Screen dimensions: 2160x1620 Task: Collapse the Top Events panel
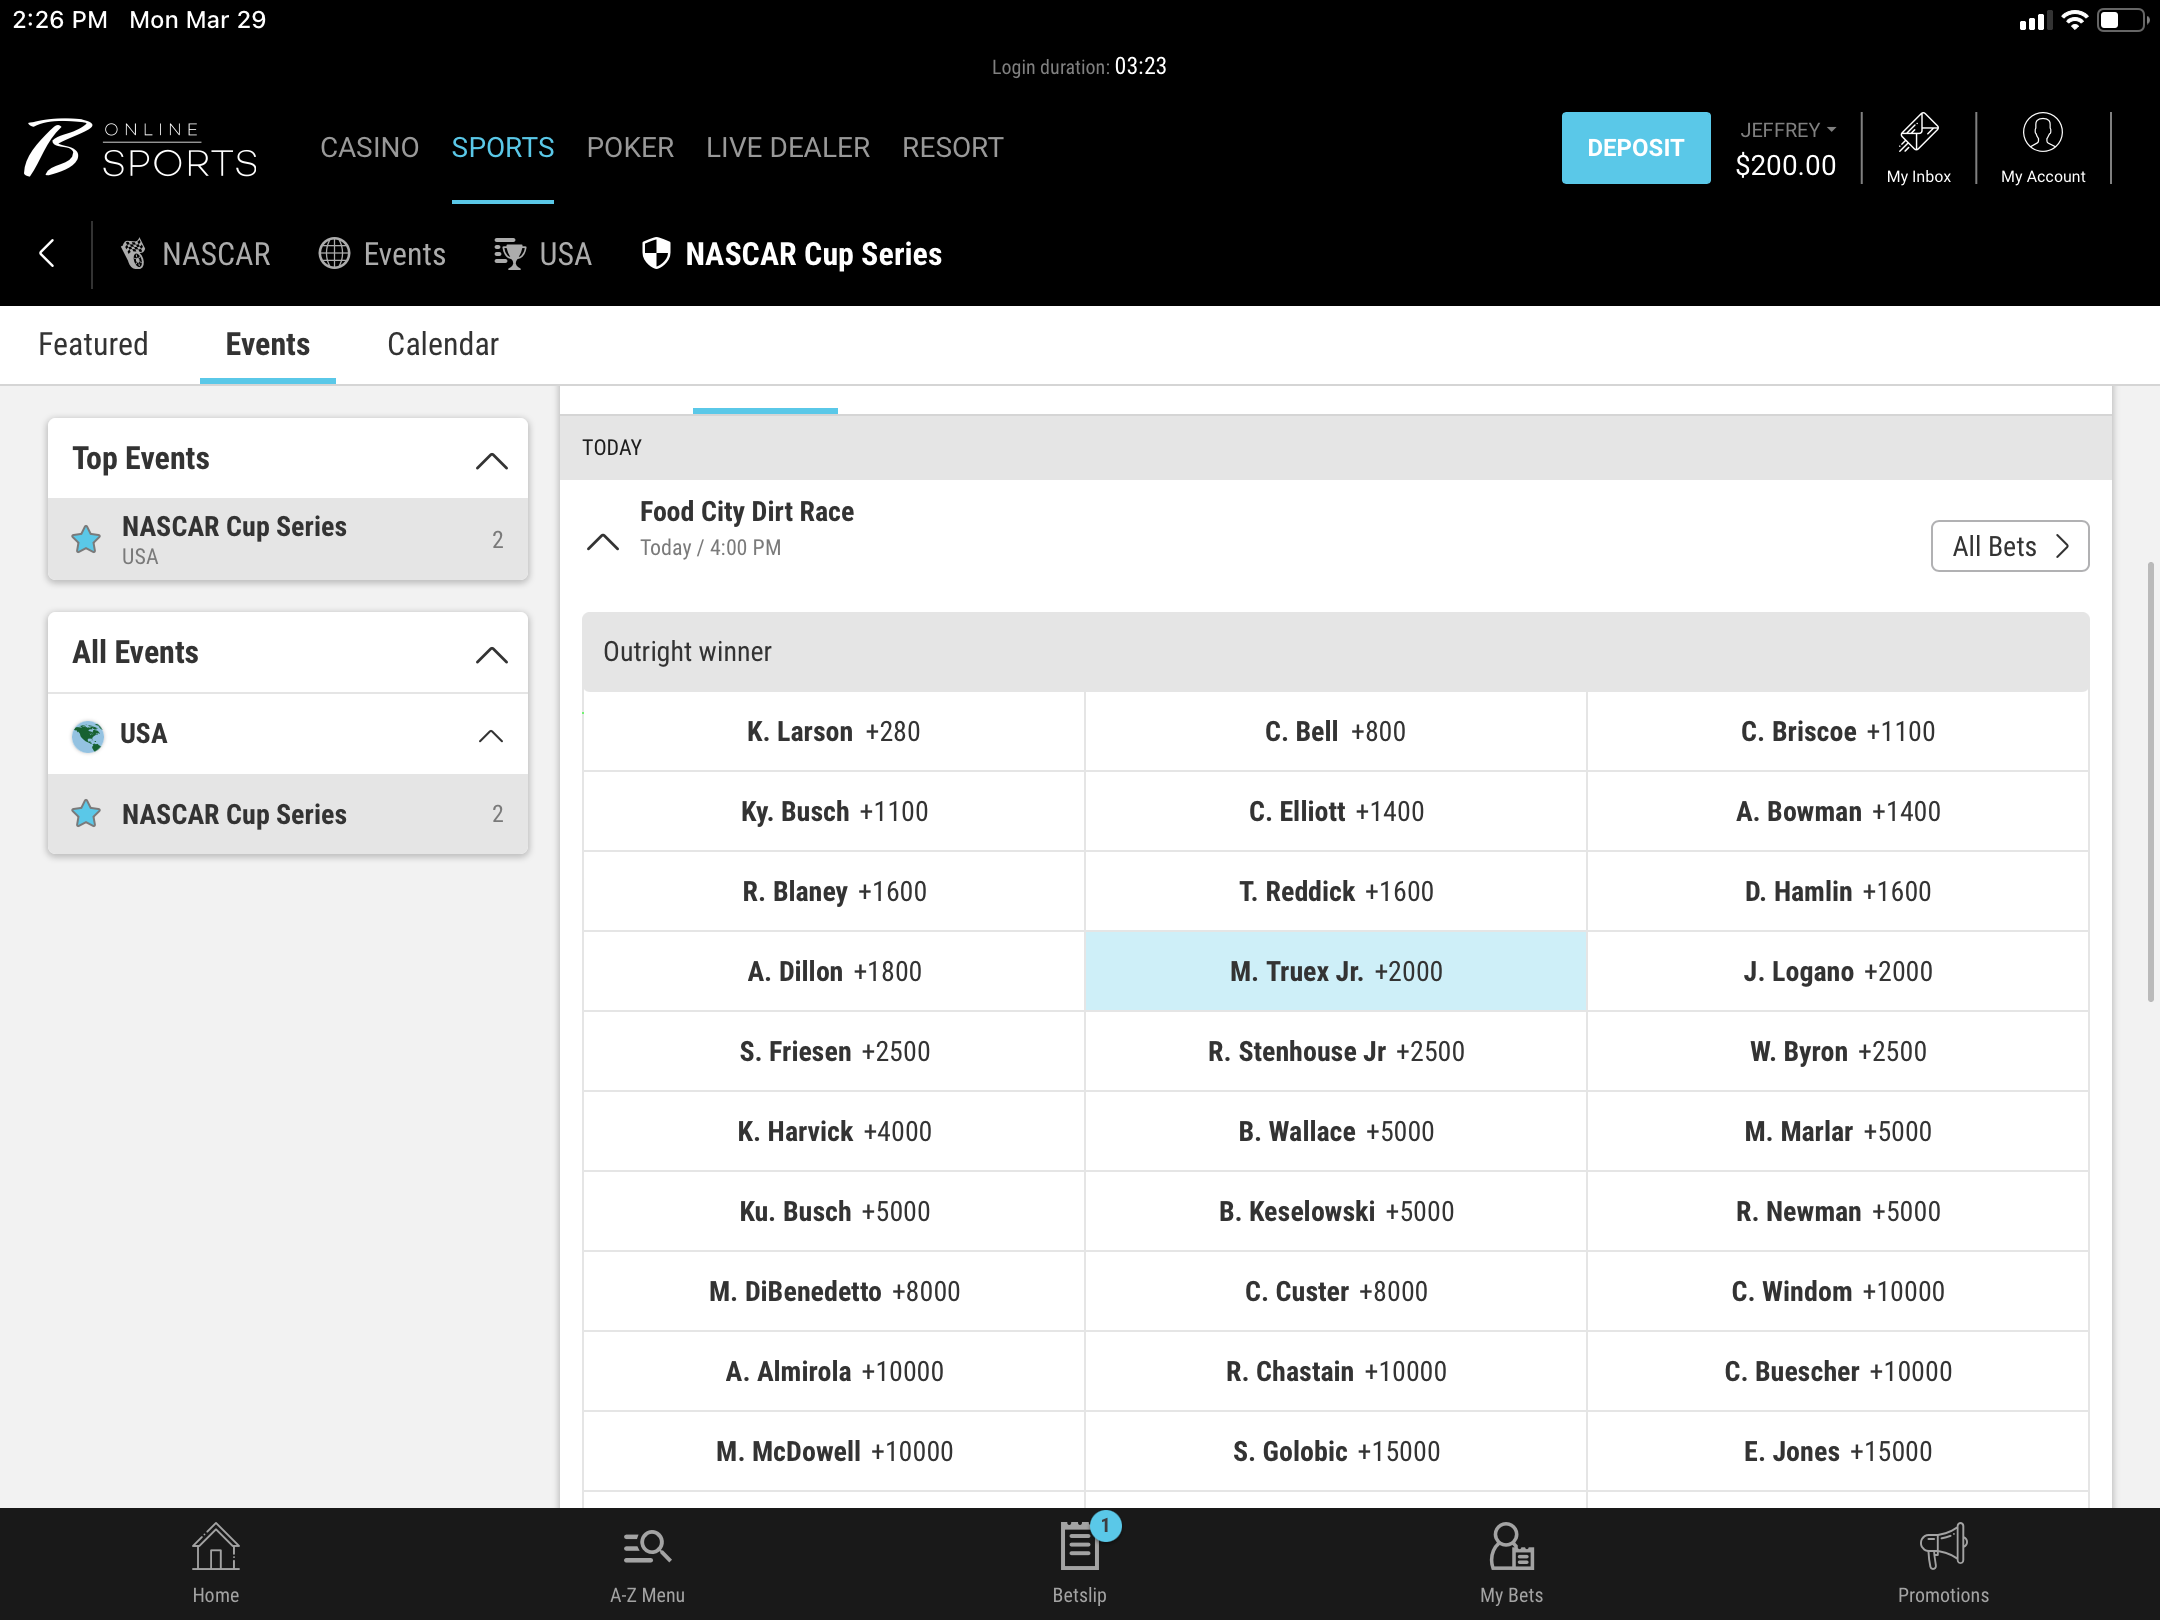click(491, 460)
